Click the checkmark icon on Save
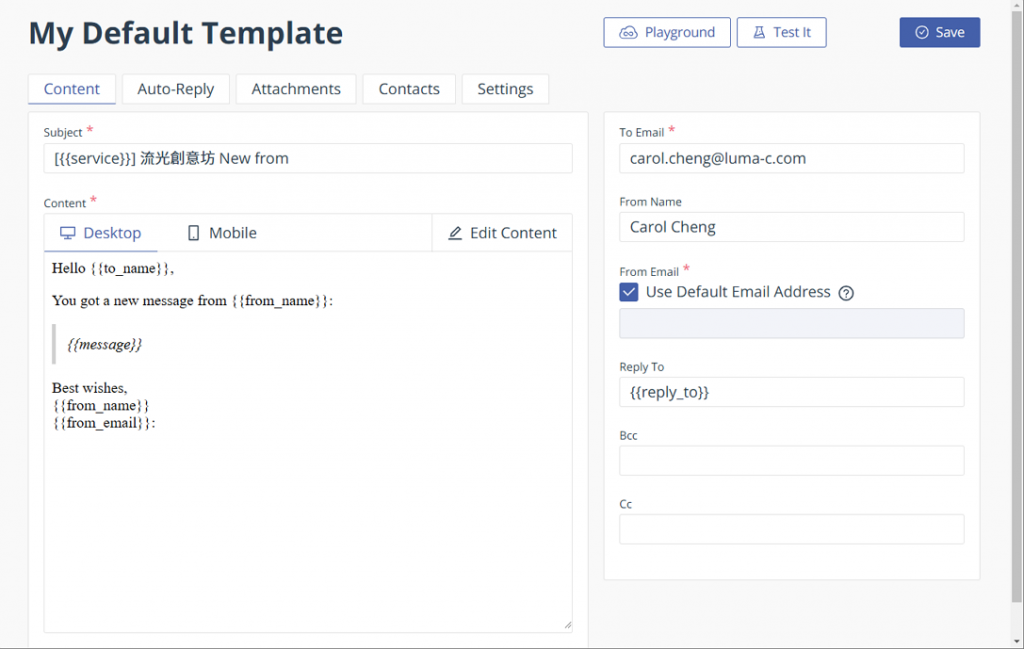The width and height of the screenshot is (1024, 649). click(921, 33)
